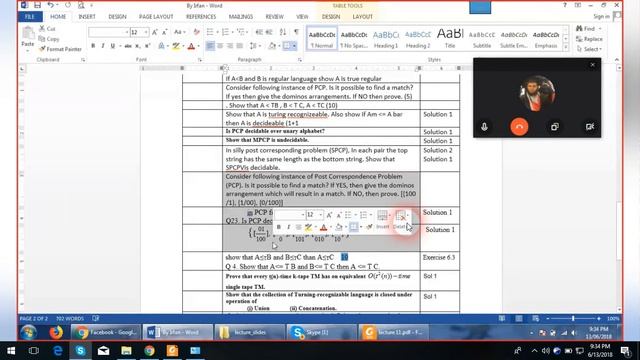This screenshot has width=640, height=360.
Task: Toggle Underline formatting in ribbon
Action: pyautogui.click(x=113, y=46)
